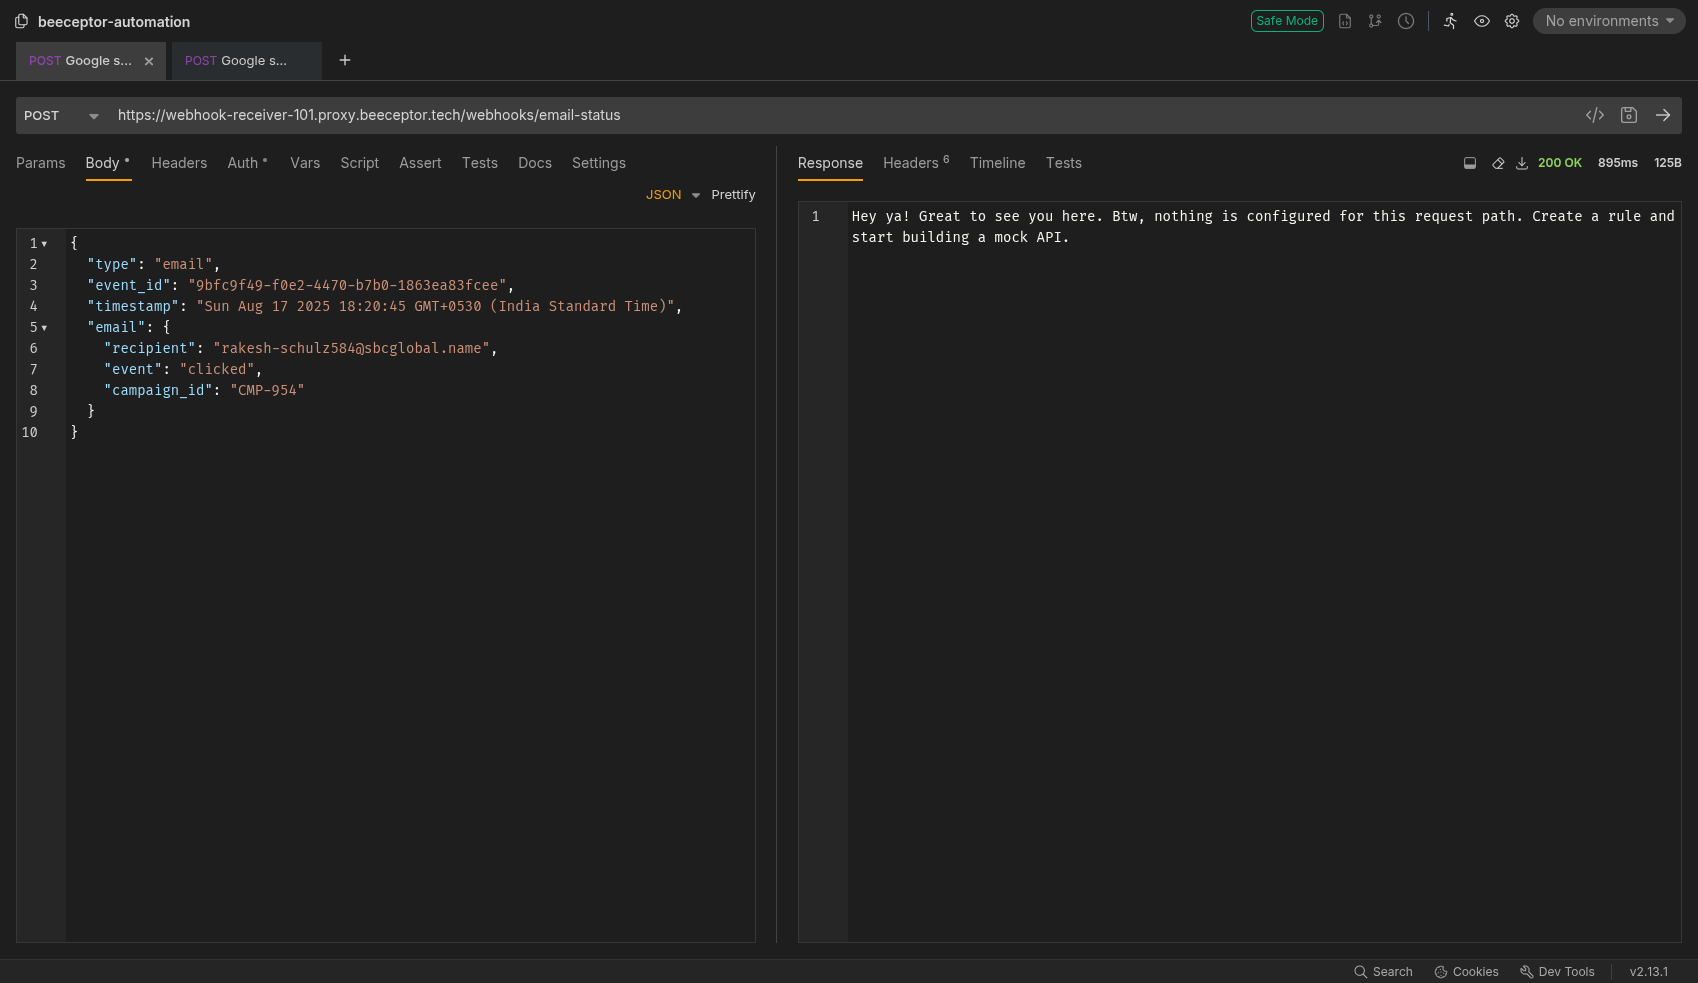The image size is (1698, 983).
Task: Collapse the "email" object on line 5
Action: click(44, 328)
